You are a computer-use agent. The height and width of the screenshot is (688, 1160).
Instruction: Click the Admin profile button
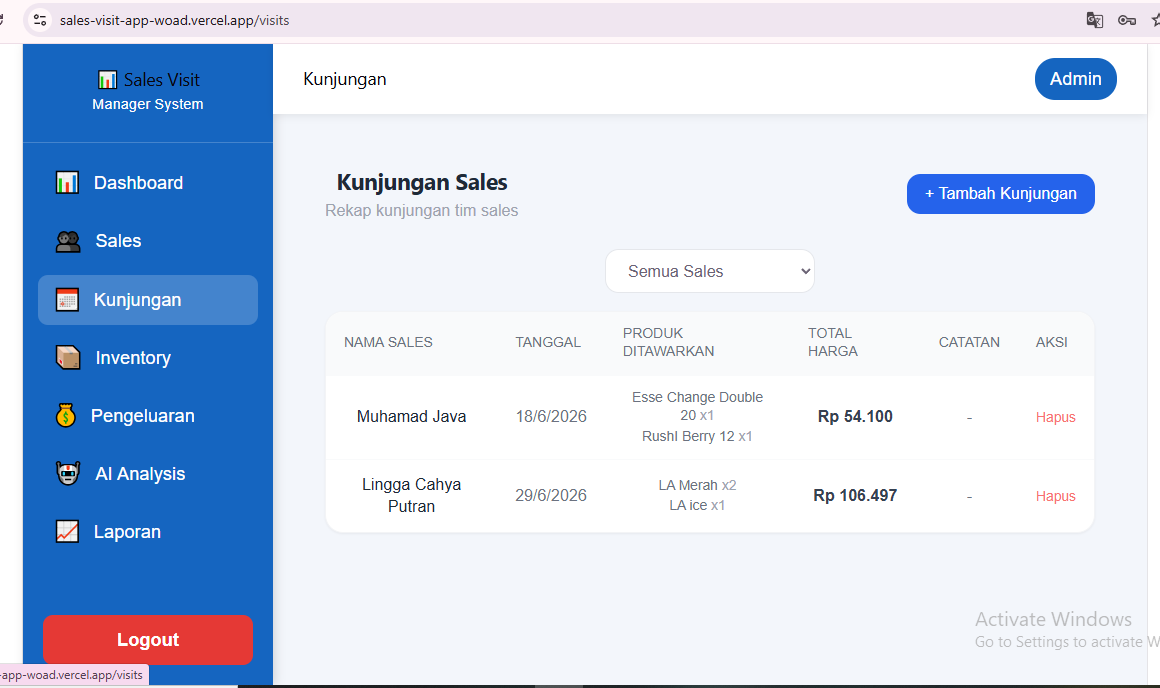pos(1076,79)
